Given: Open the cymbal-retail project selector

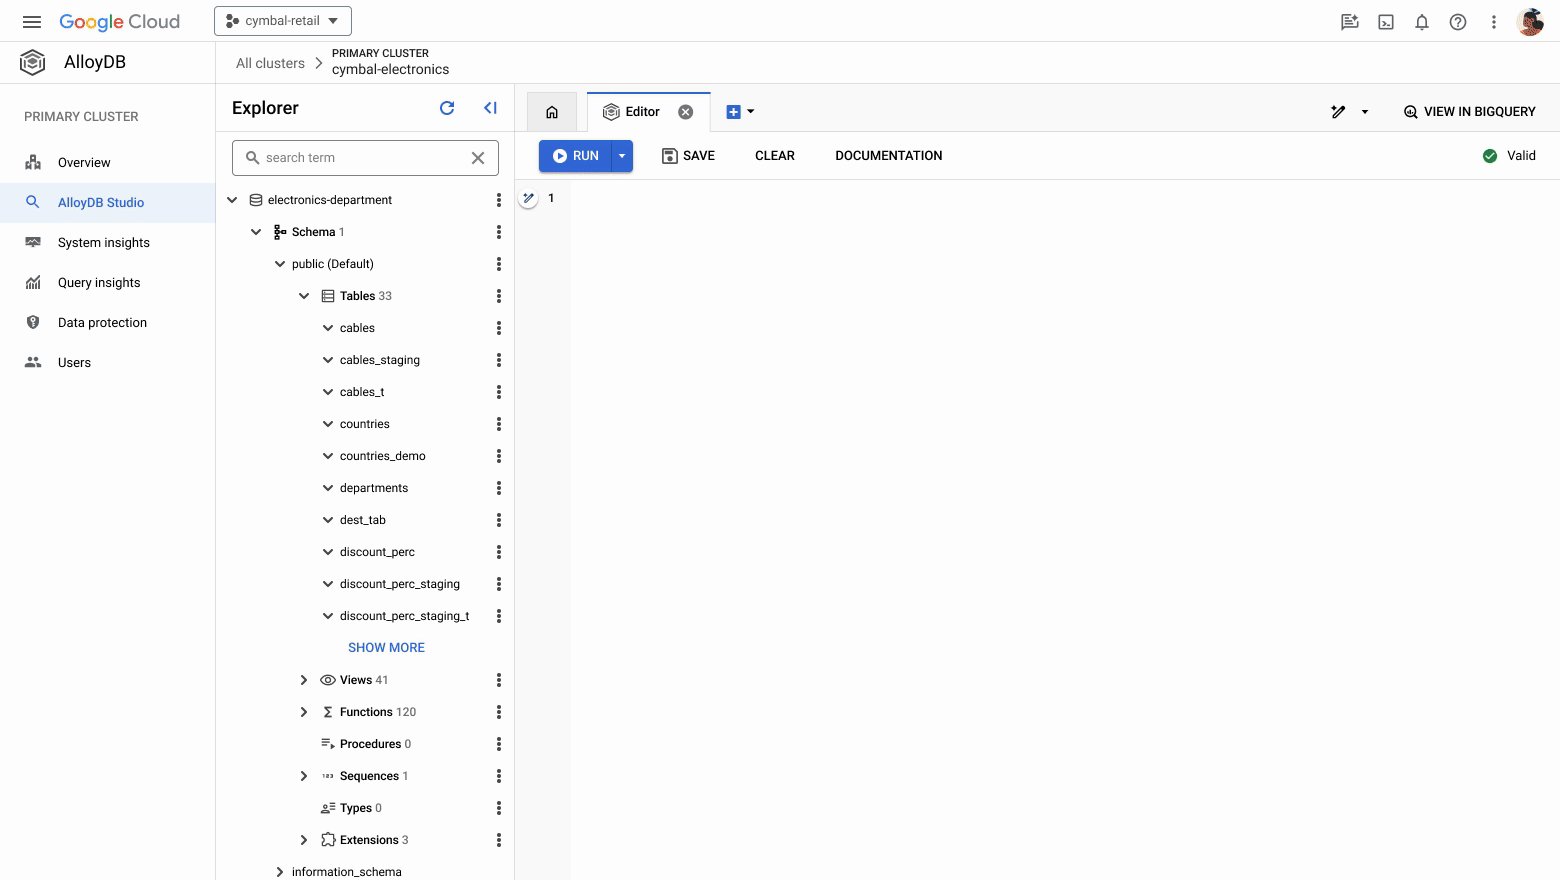Looking at the screenshot, I should (x=283, y=21).
